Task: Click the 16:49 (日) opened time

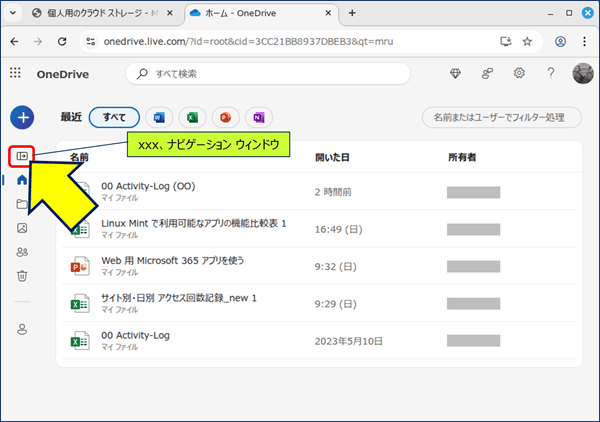Action: tap(338, 229)
